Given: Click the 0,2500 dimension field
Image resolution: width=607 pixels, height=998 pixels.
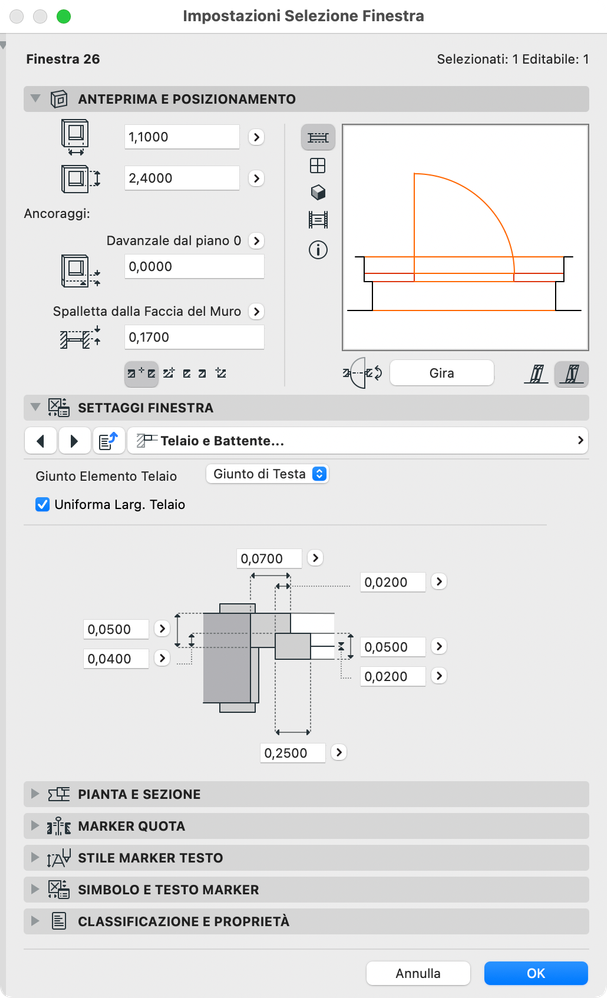Looking at the screenshot, I should (x=293, y=753).
